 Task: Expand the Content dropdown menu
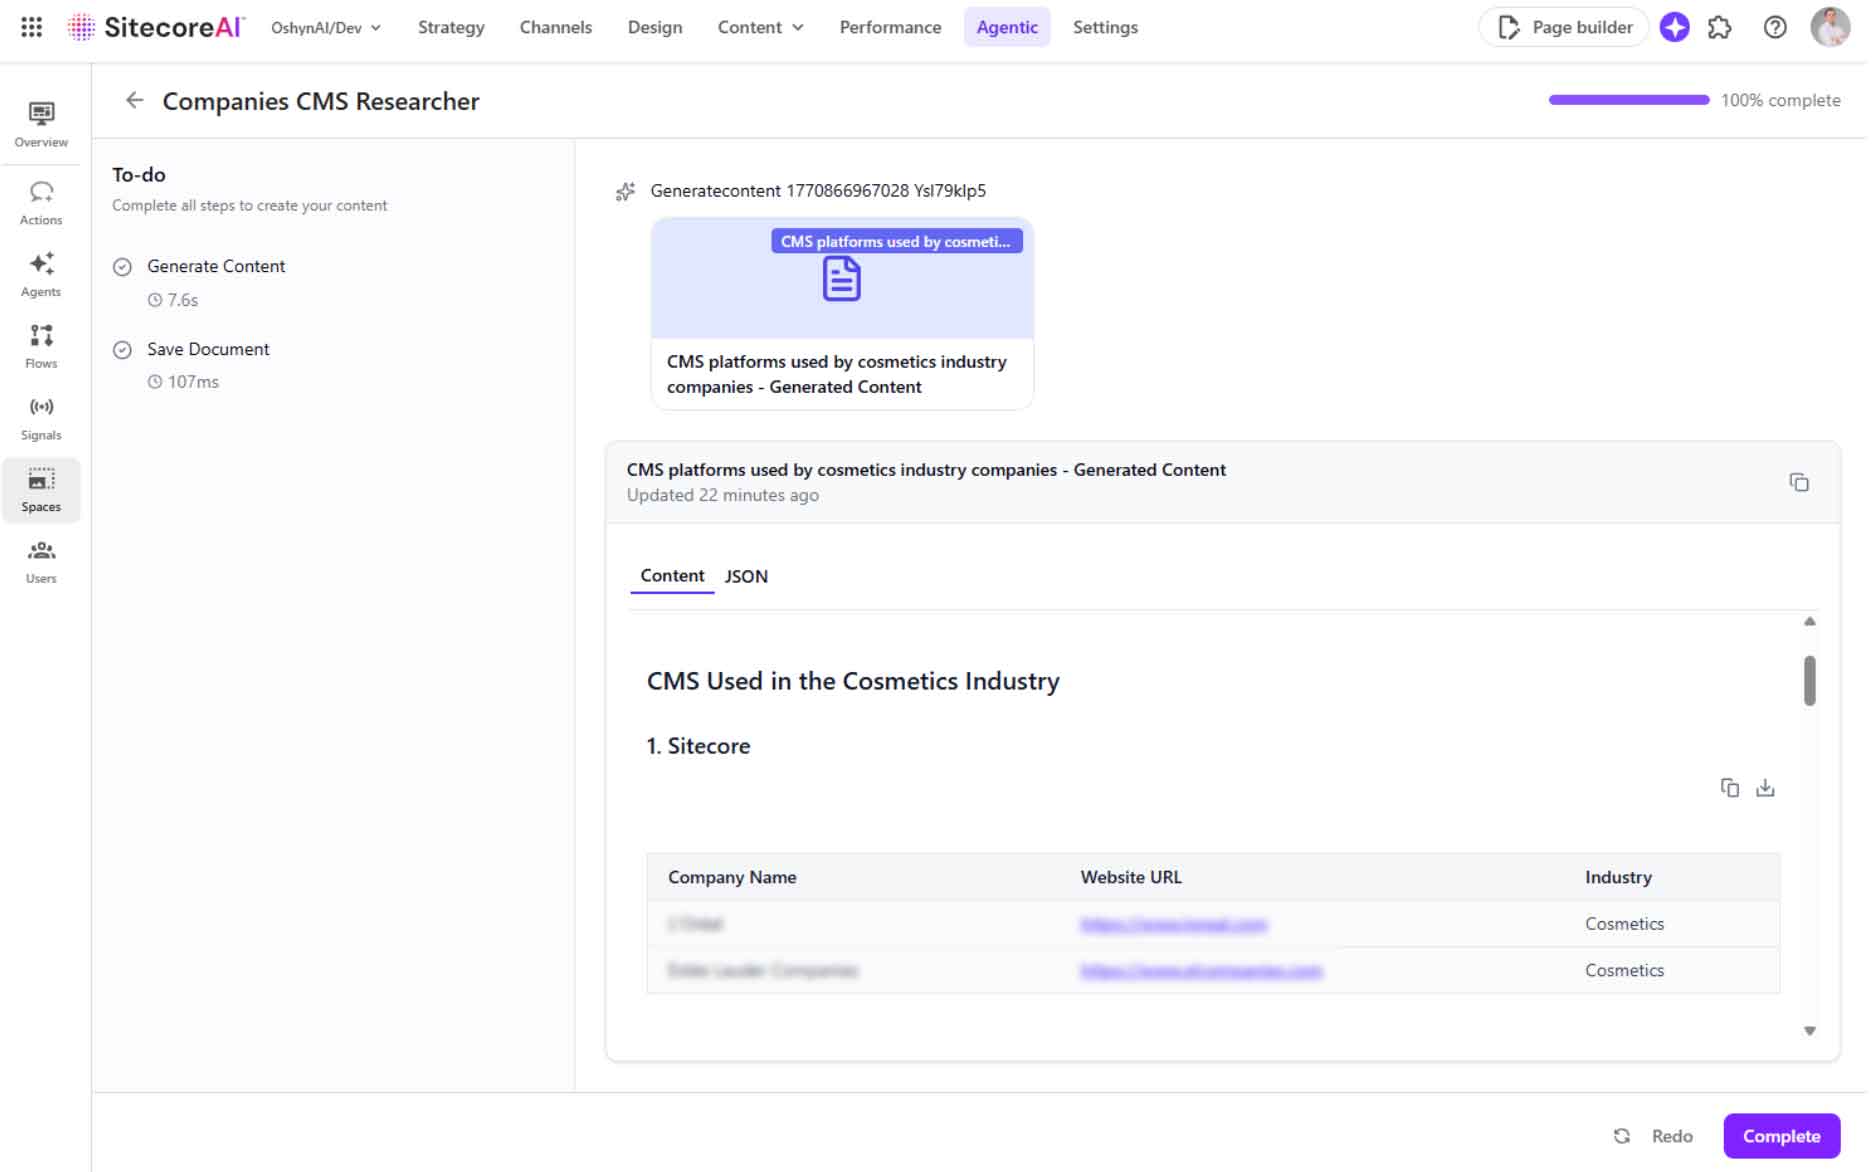coord(760,27)
